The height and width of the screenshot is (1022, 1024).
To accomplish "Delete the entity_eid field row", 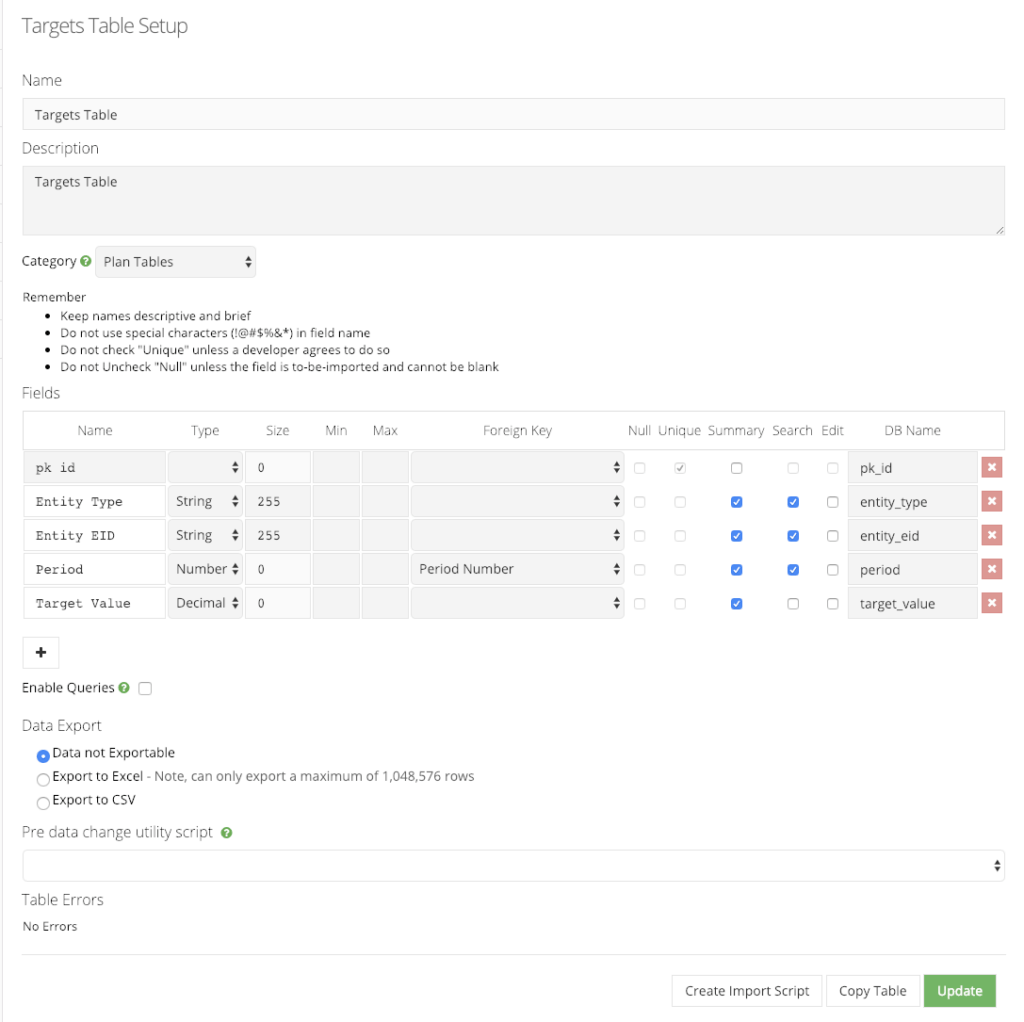I will (991, 535).
